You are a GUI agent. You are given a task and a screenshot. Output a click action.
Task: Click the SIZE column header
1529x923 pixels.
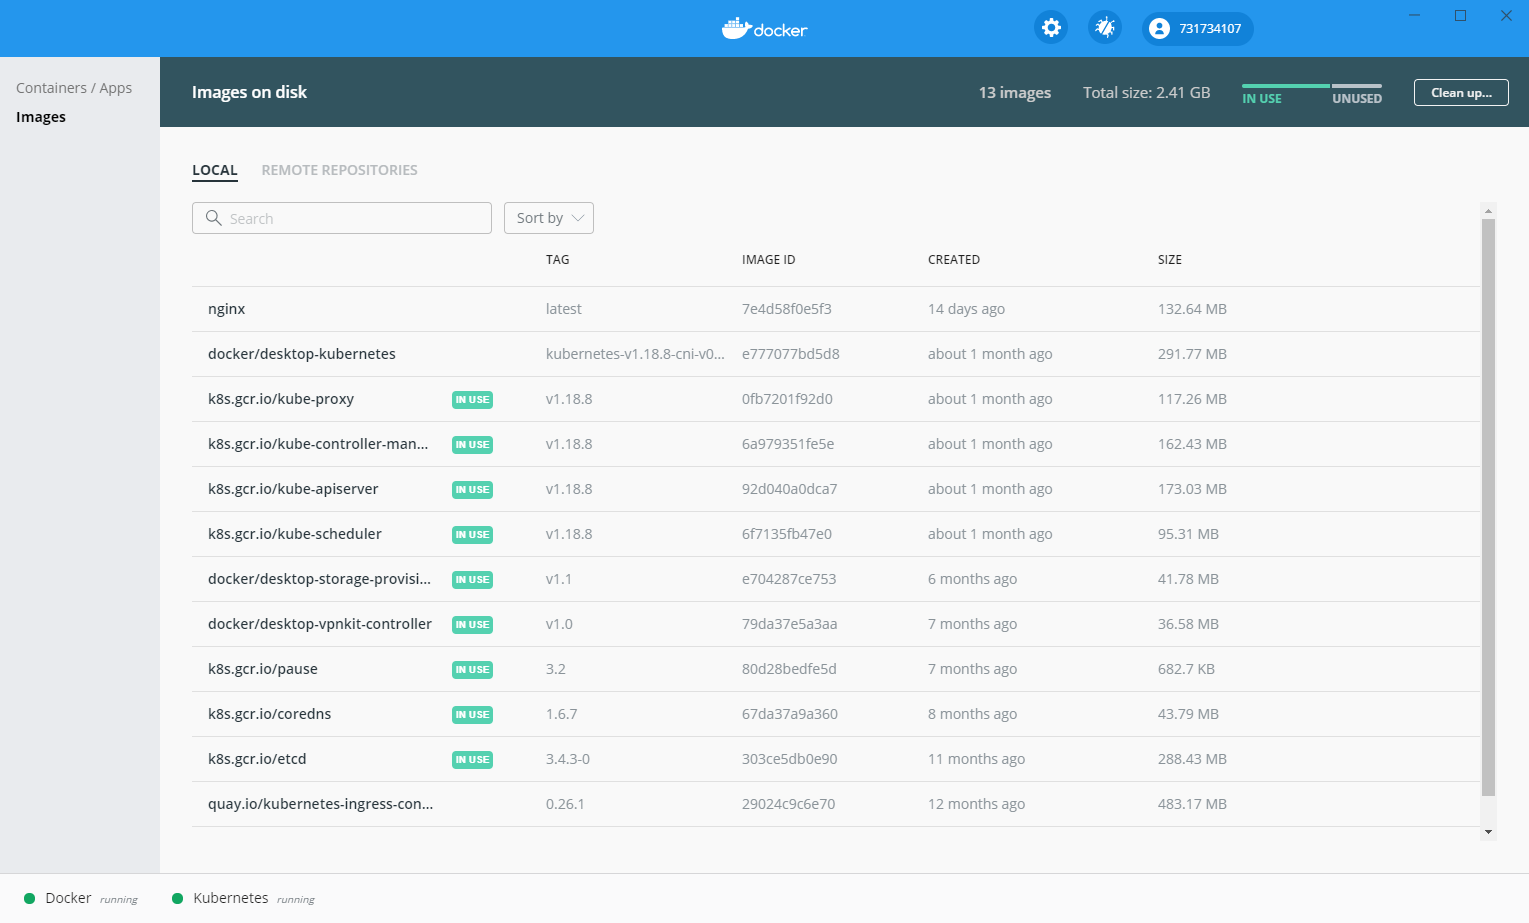click(x=1170, y=260)
